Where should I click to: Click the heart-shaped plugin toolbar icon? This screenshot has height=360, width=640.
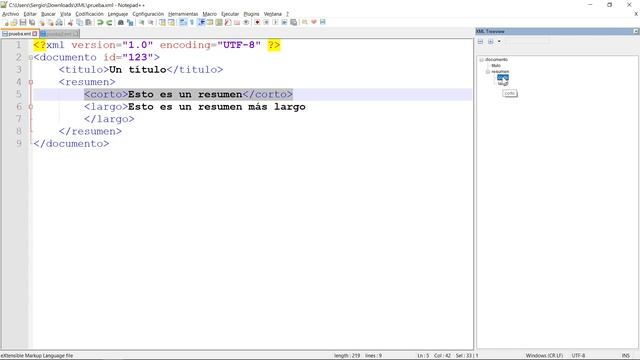tap(313, 22)
